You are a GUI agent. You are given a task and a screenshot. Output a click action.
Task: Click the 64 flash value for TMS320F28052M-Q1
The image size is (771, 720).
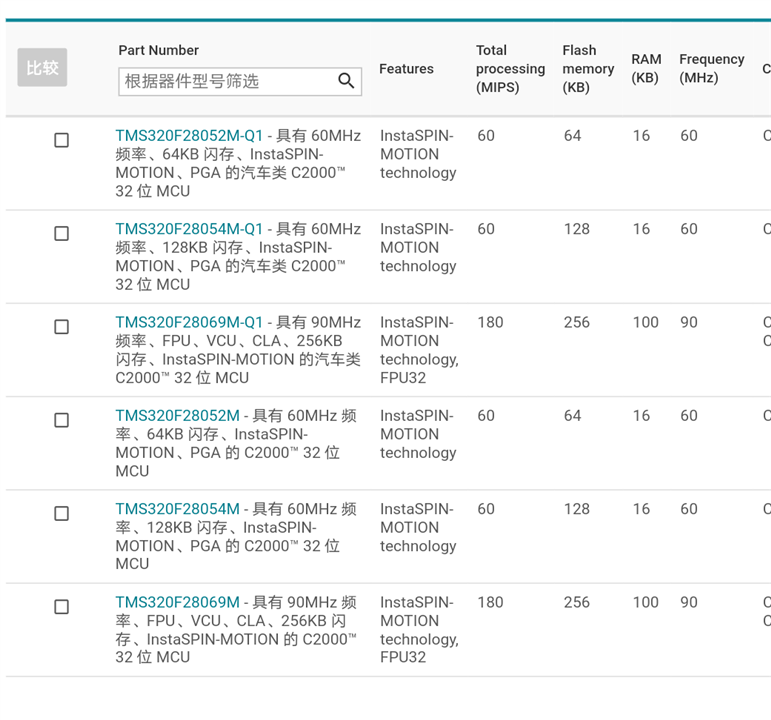572,136
